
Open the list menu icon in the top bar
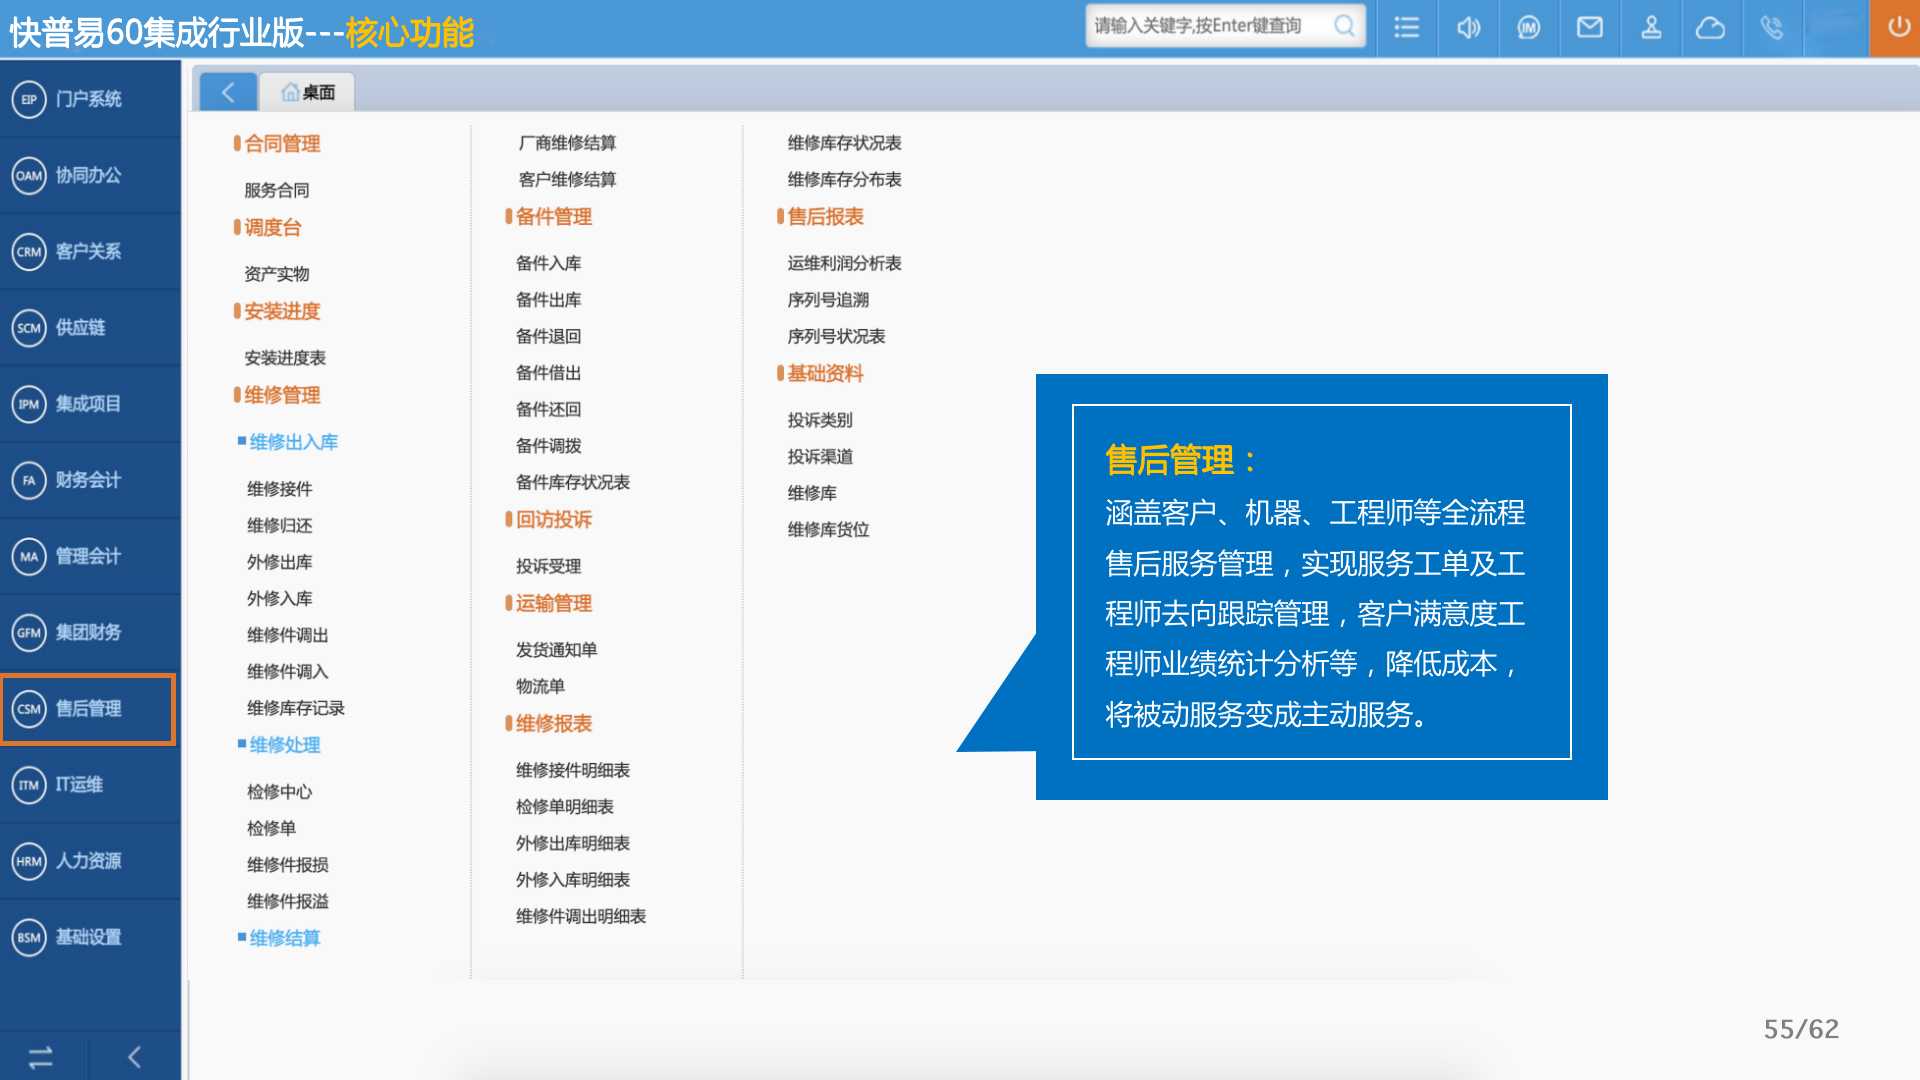1407,28
